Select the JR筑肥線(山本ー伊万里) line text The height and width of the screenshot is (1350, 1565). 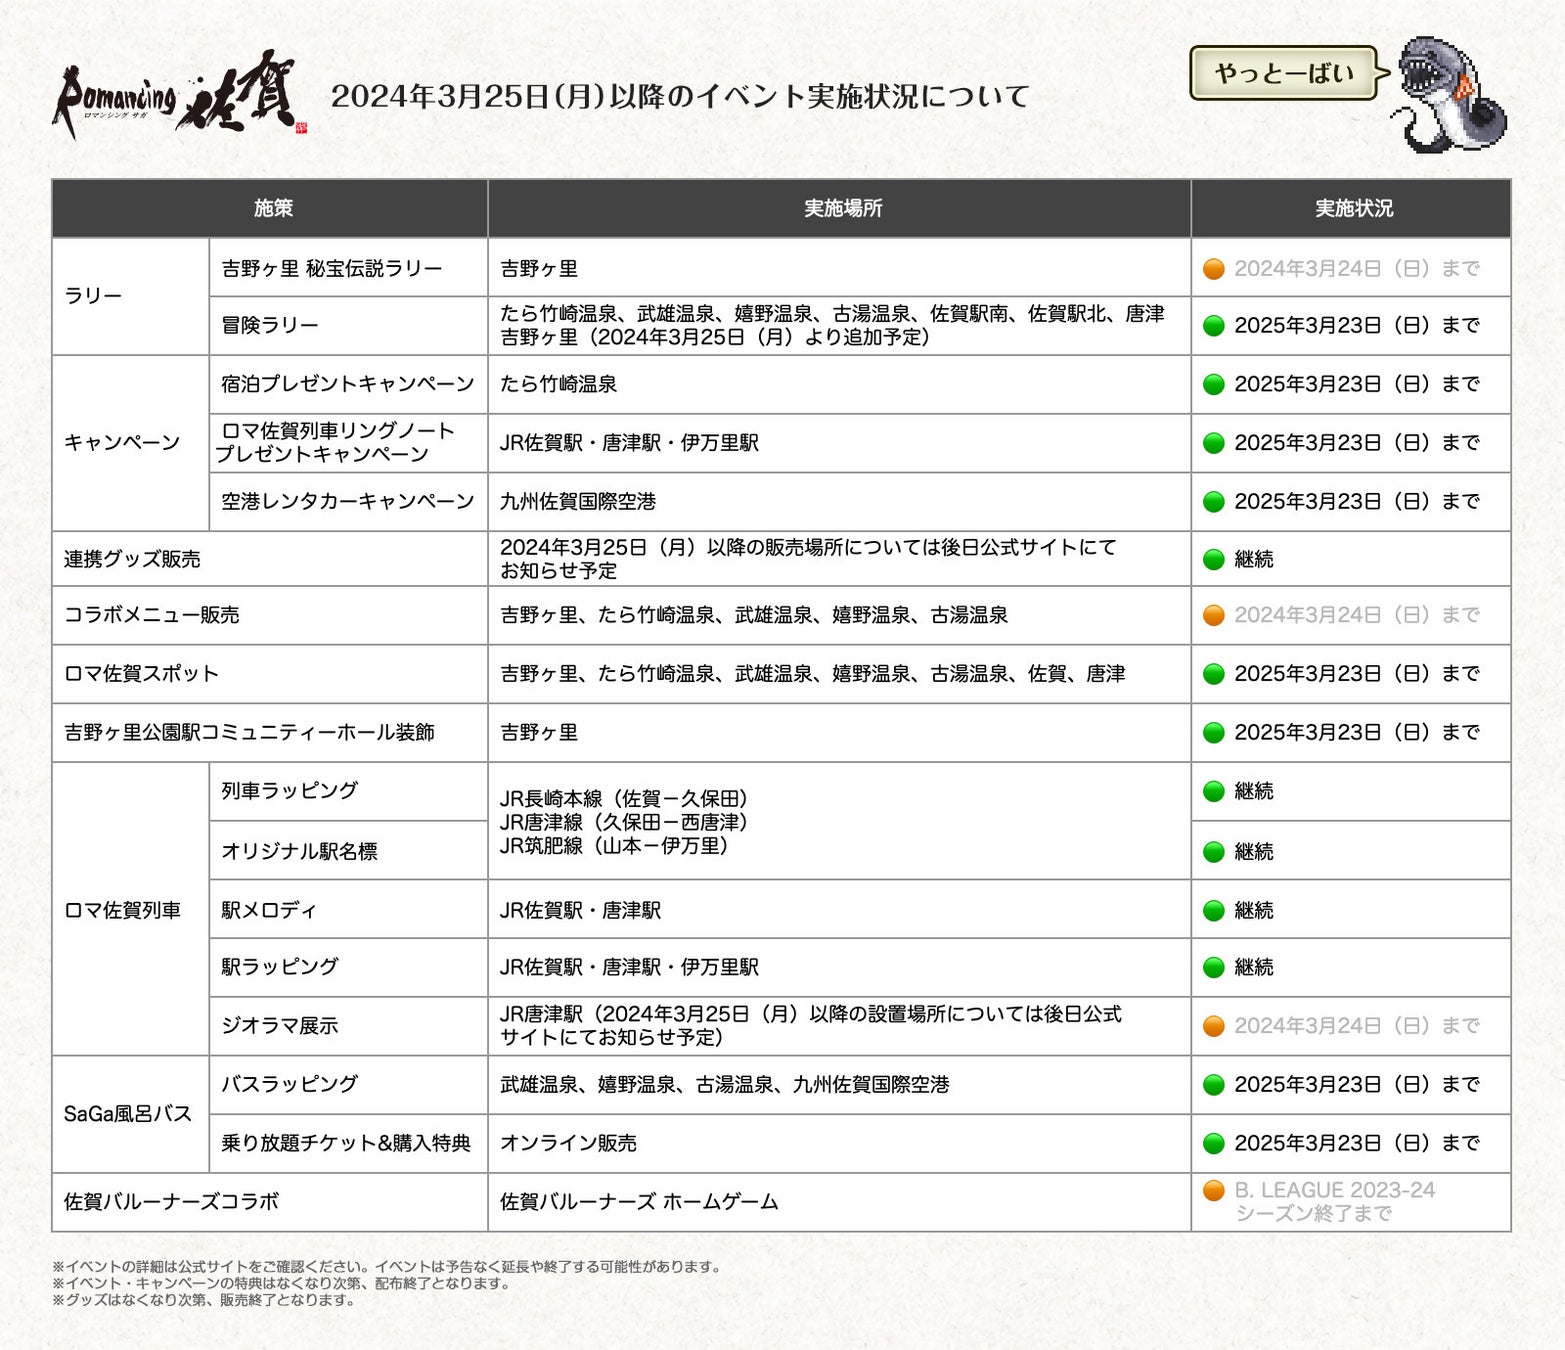pos(615,846)
